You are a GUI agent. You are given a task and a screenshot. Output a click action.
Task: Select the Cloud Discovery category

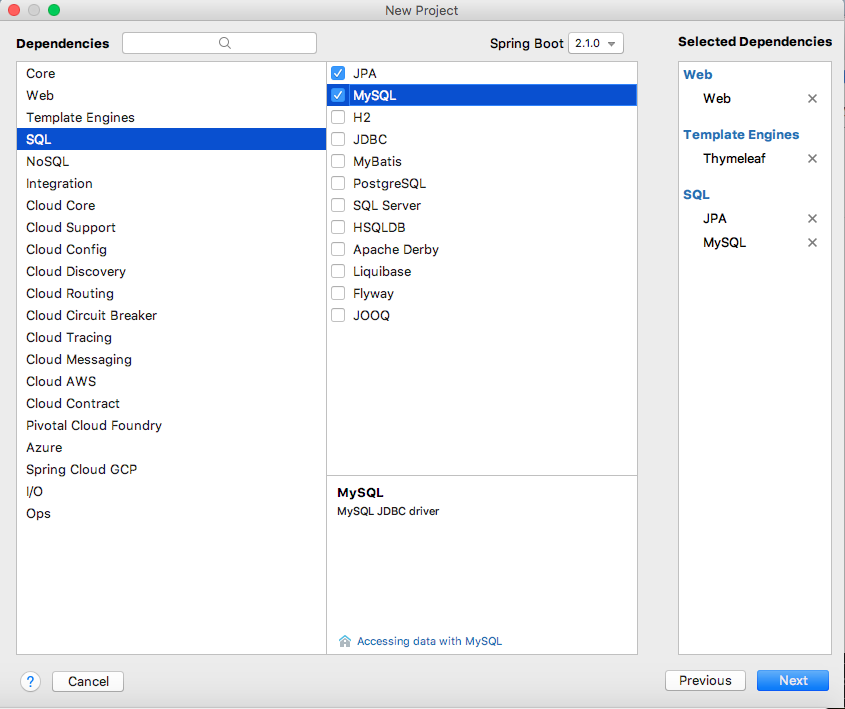pyautogui.click(x=171, y=271)
